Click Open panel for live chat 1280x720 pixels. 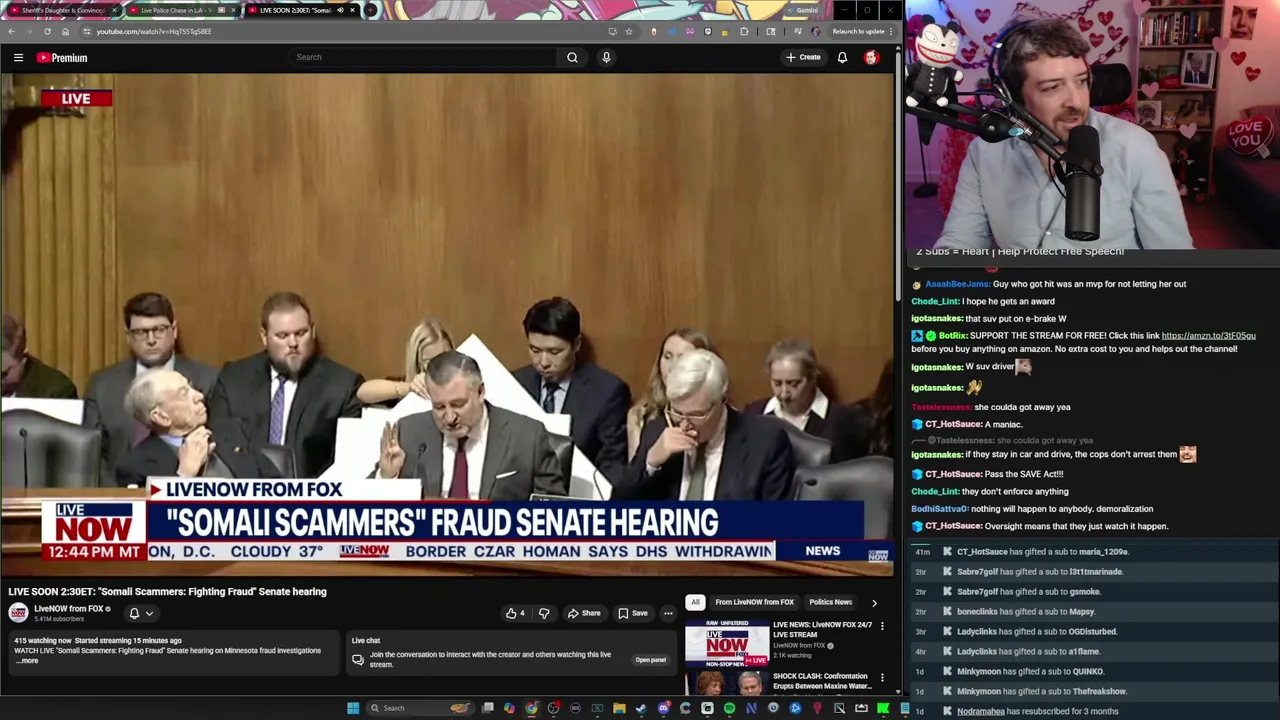[650, 660]
